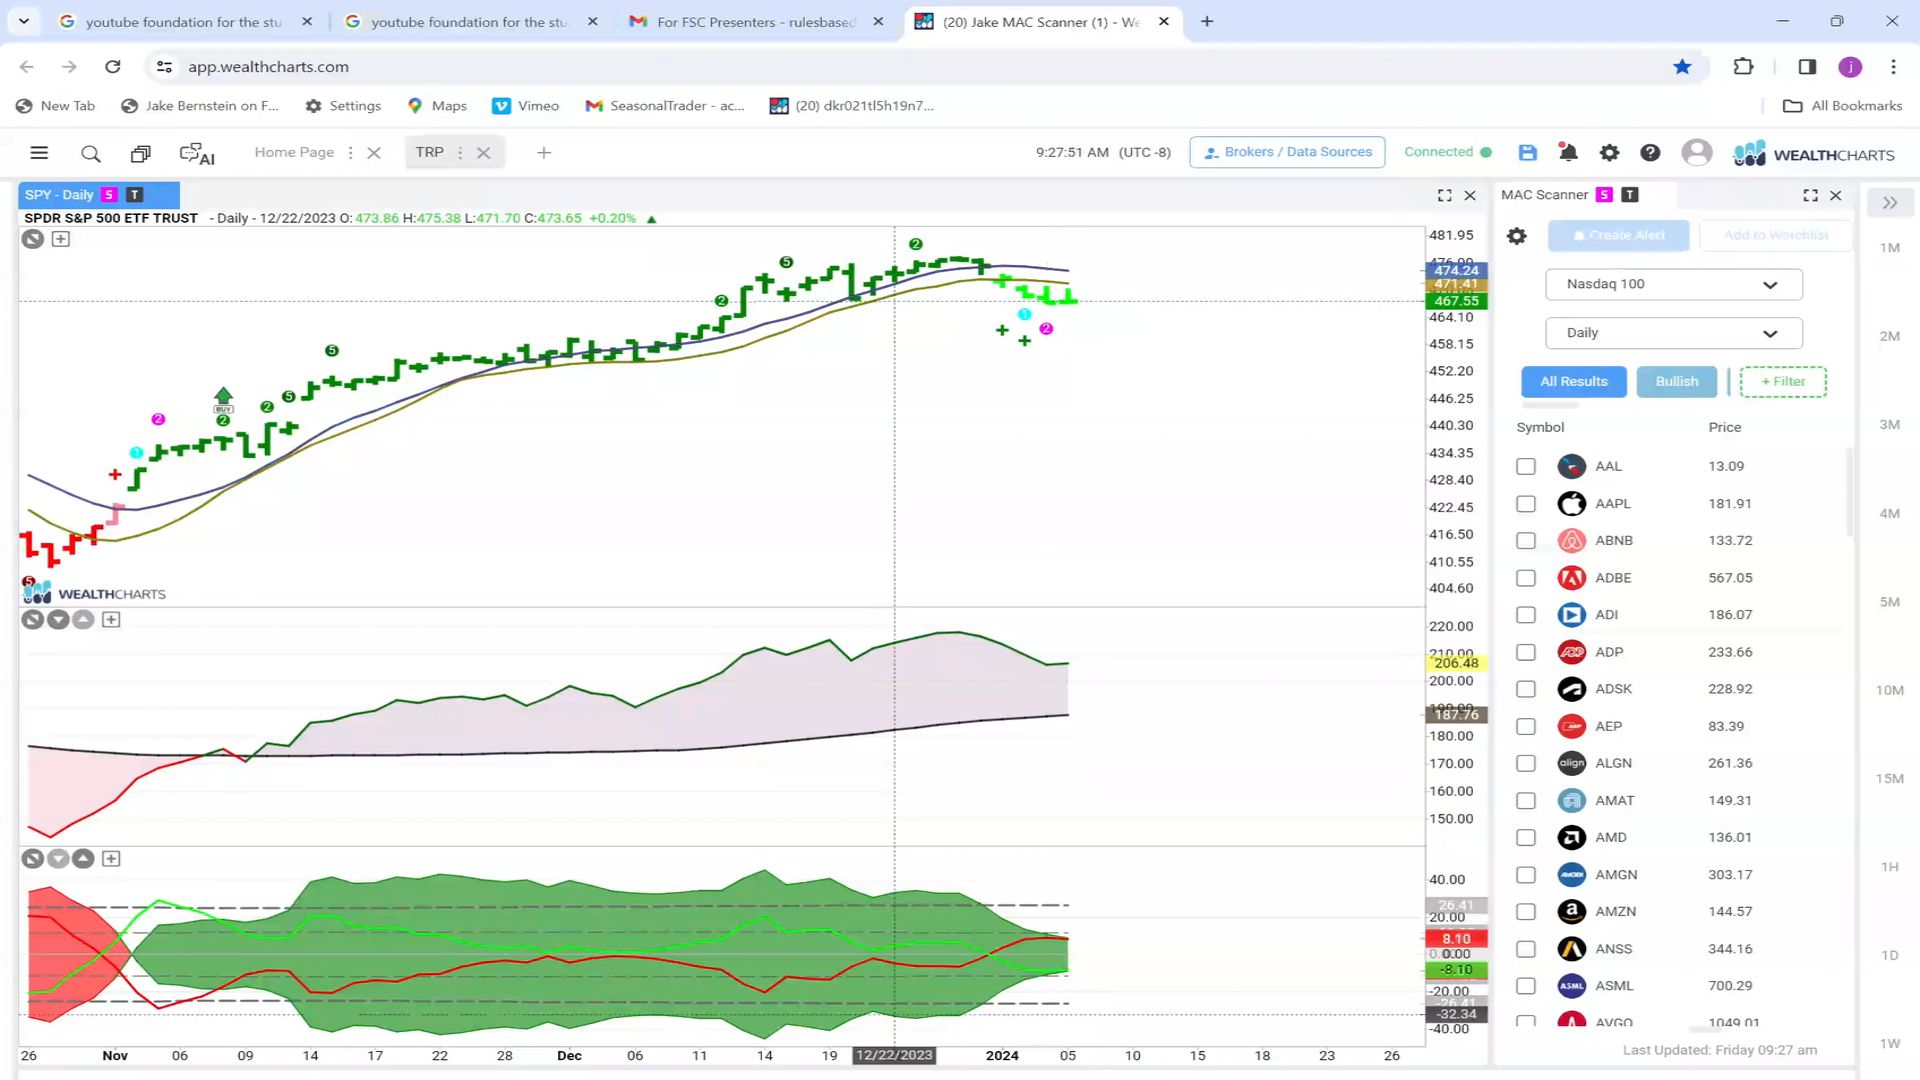The height and width of the screenshot is (1080, 1920).
Task: Save workspace with floppy disk icon
Action: click(1527, 152)
